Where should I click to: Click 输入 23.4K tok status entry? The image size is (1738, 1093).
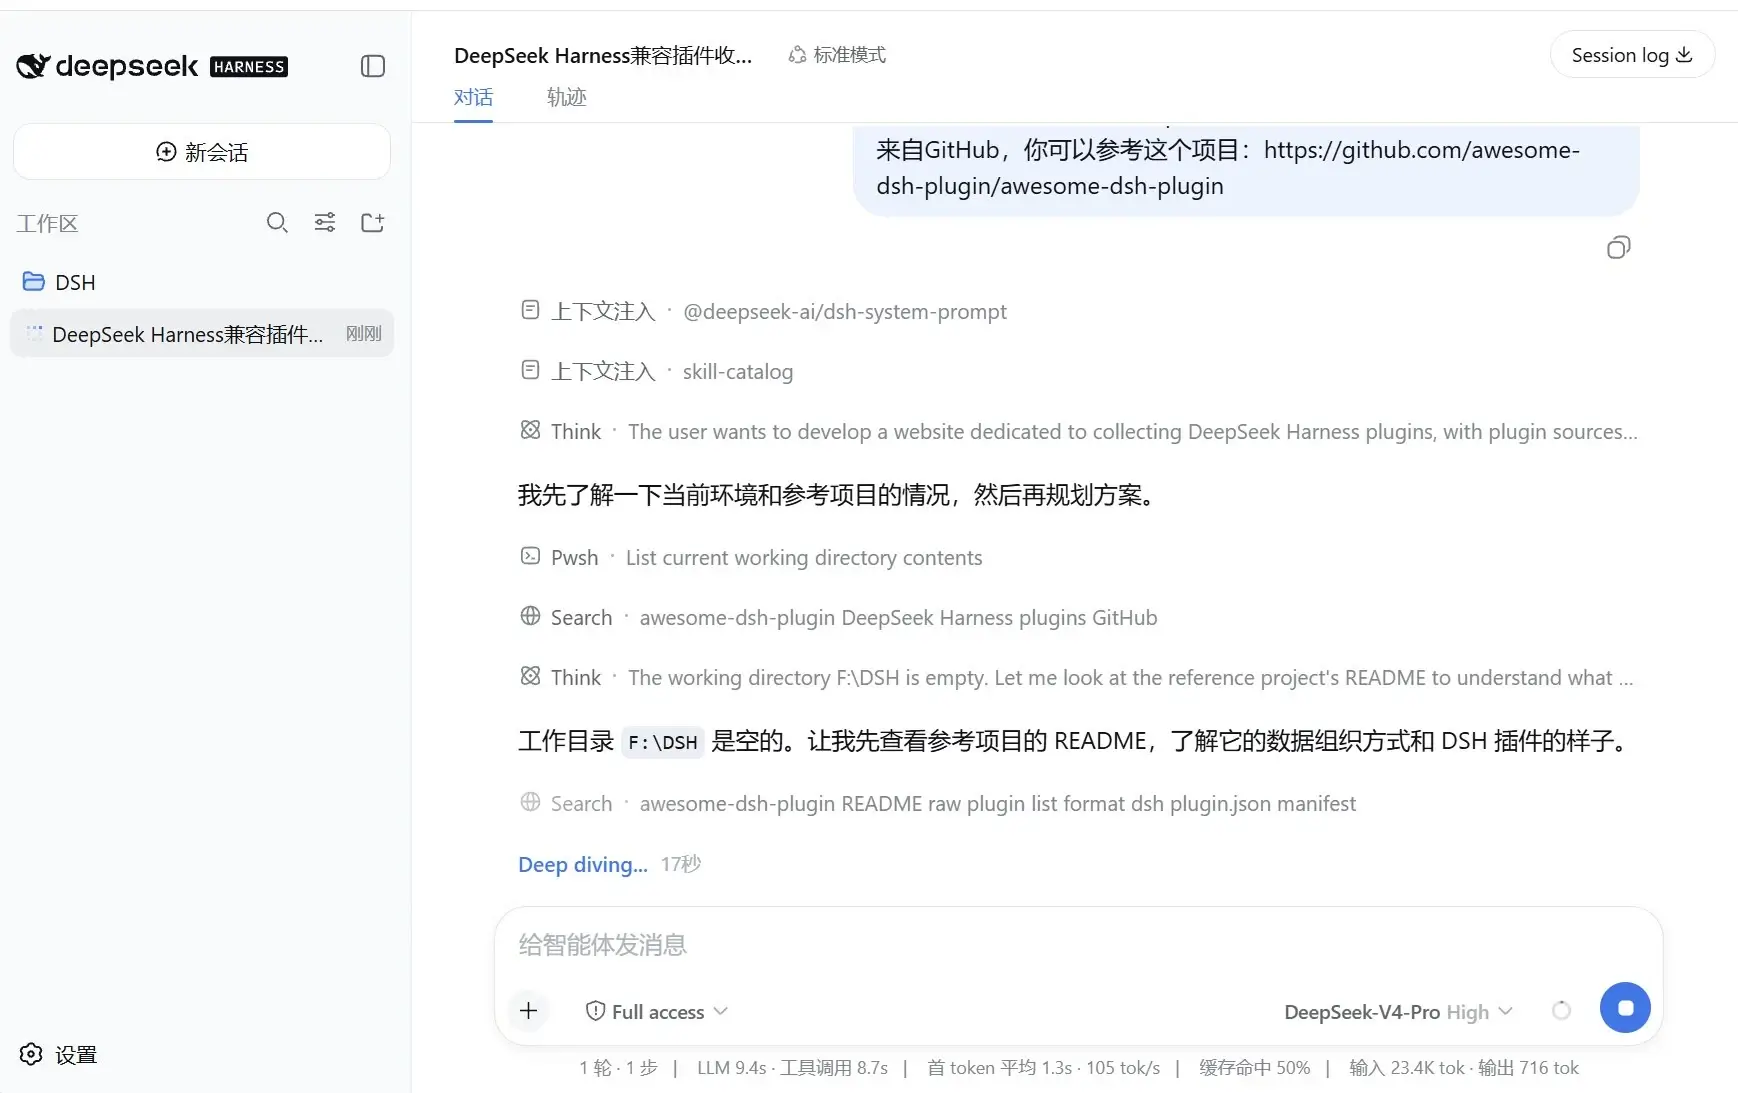(1407, 1068)
